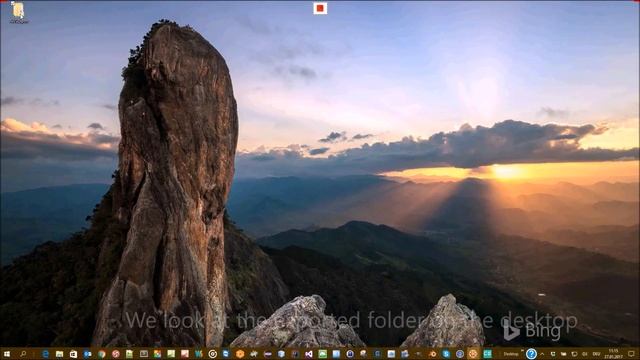Open the Windows Store taskbar icon
This screenshot has width=640, height=360.
(x=73, y=354)
